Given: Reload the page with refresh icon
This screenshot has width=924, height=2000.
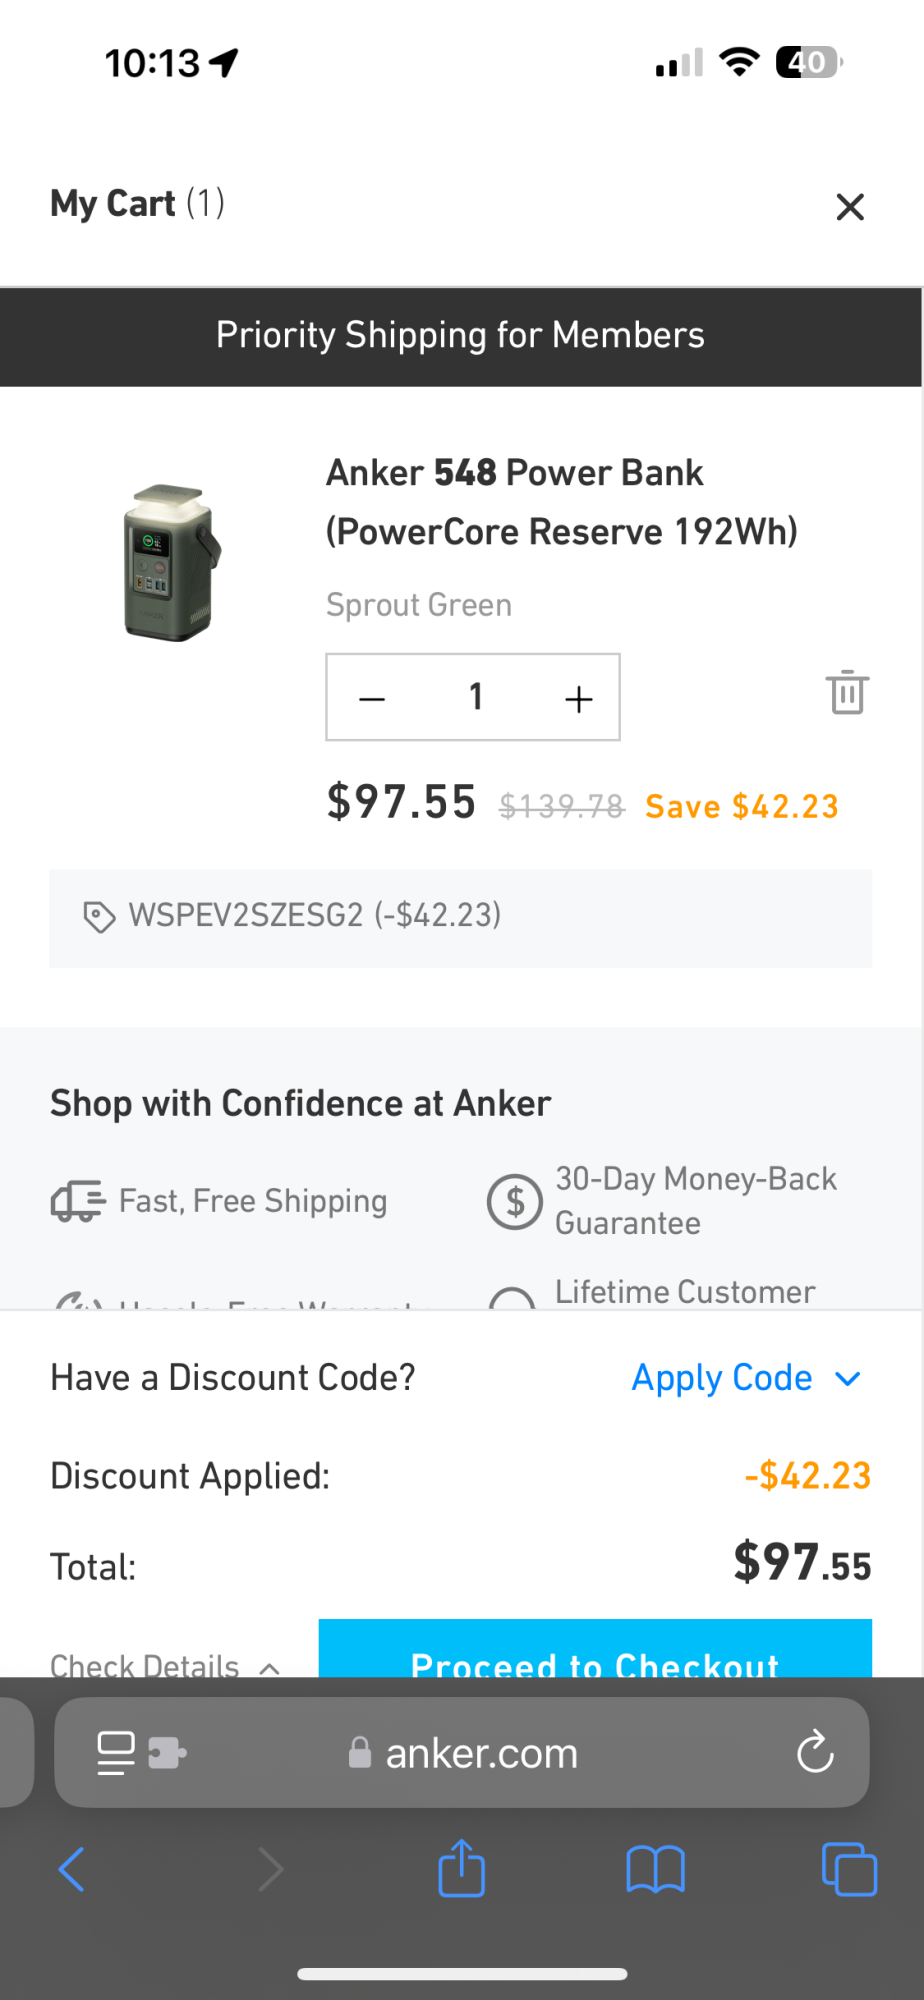Looking at the screenshot, I should point(814,1752).
